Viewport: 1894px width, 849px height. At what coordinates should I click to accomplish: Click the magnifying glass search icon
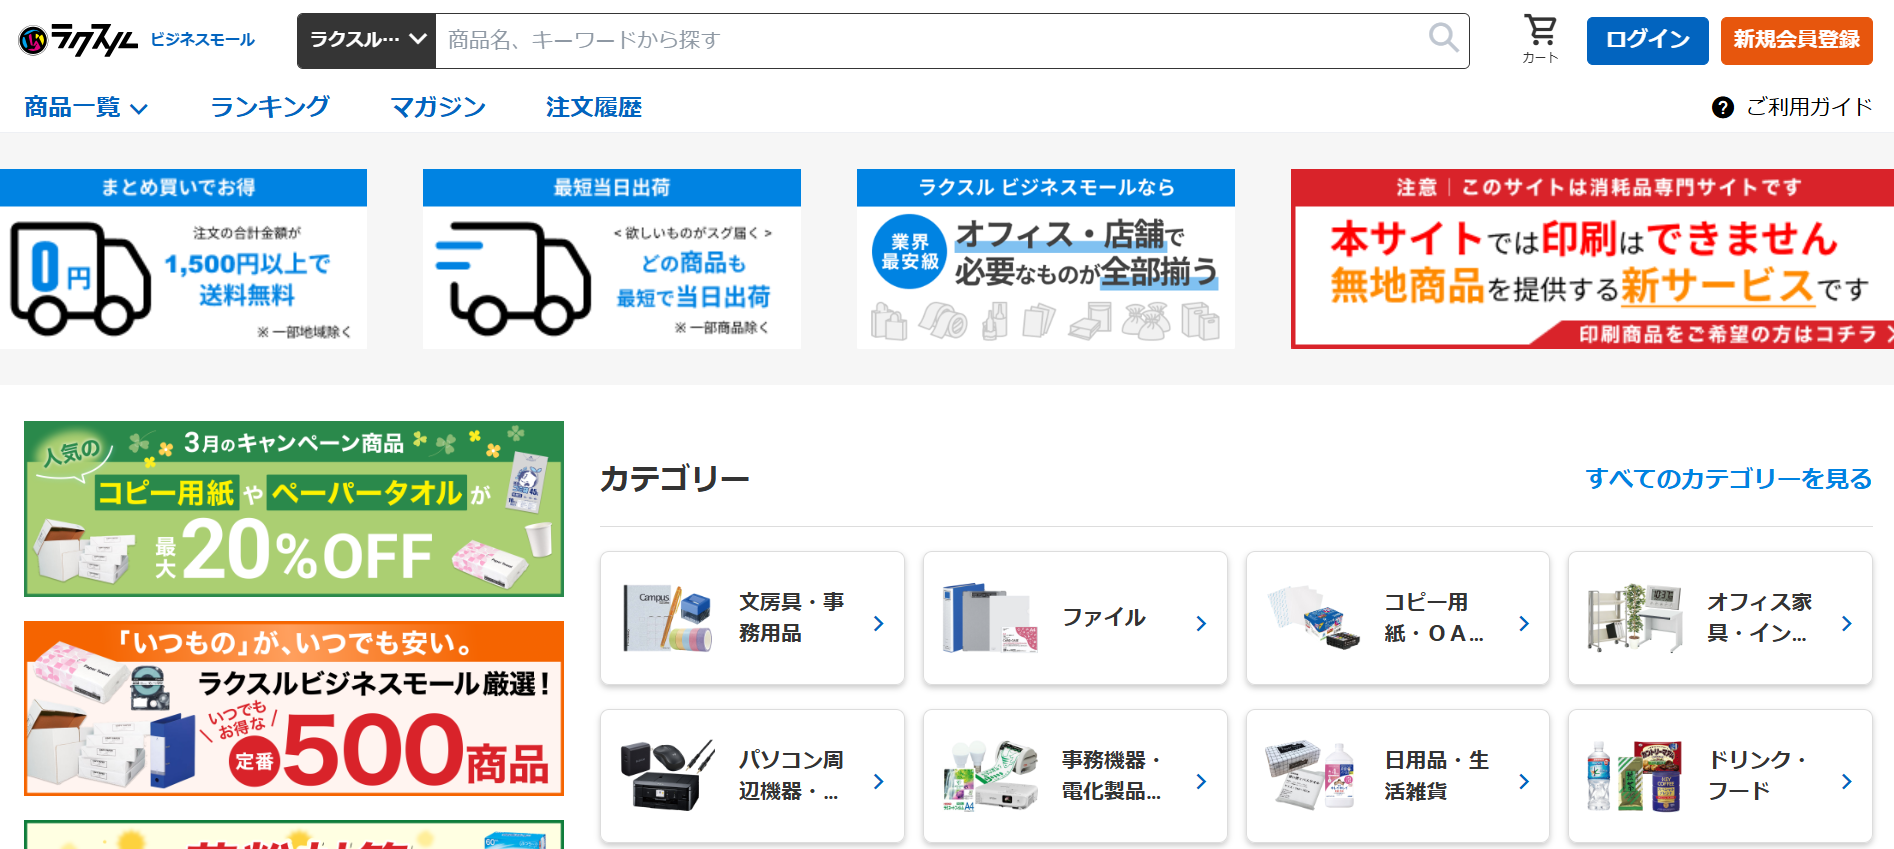coord(1443,39)
